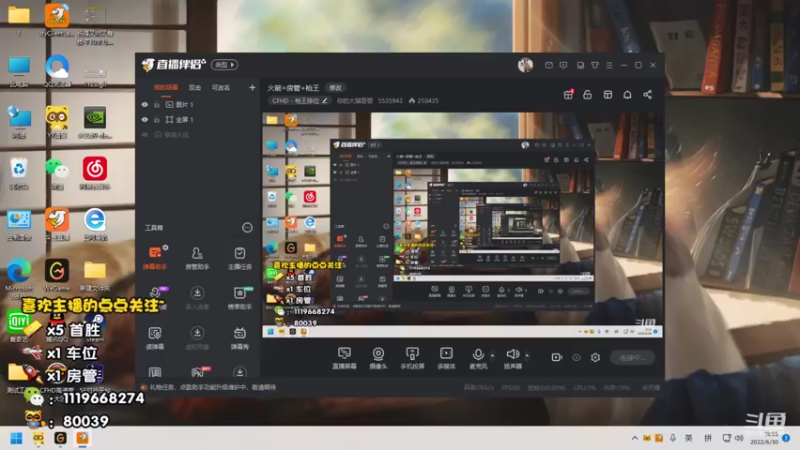Expand the toolbox more options button
Screen dimensions: 800x450
click(x=247, y=228)
